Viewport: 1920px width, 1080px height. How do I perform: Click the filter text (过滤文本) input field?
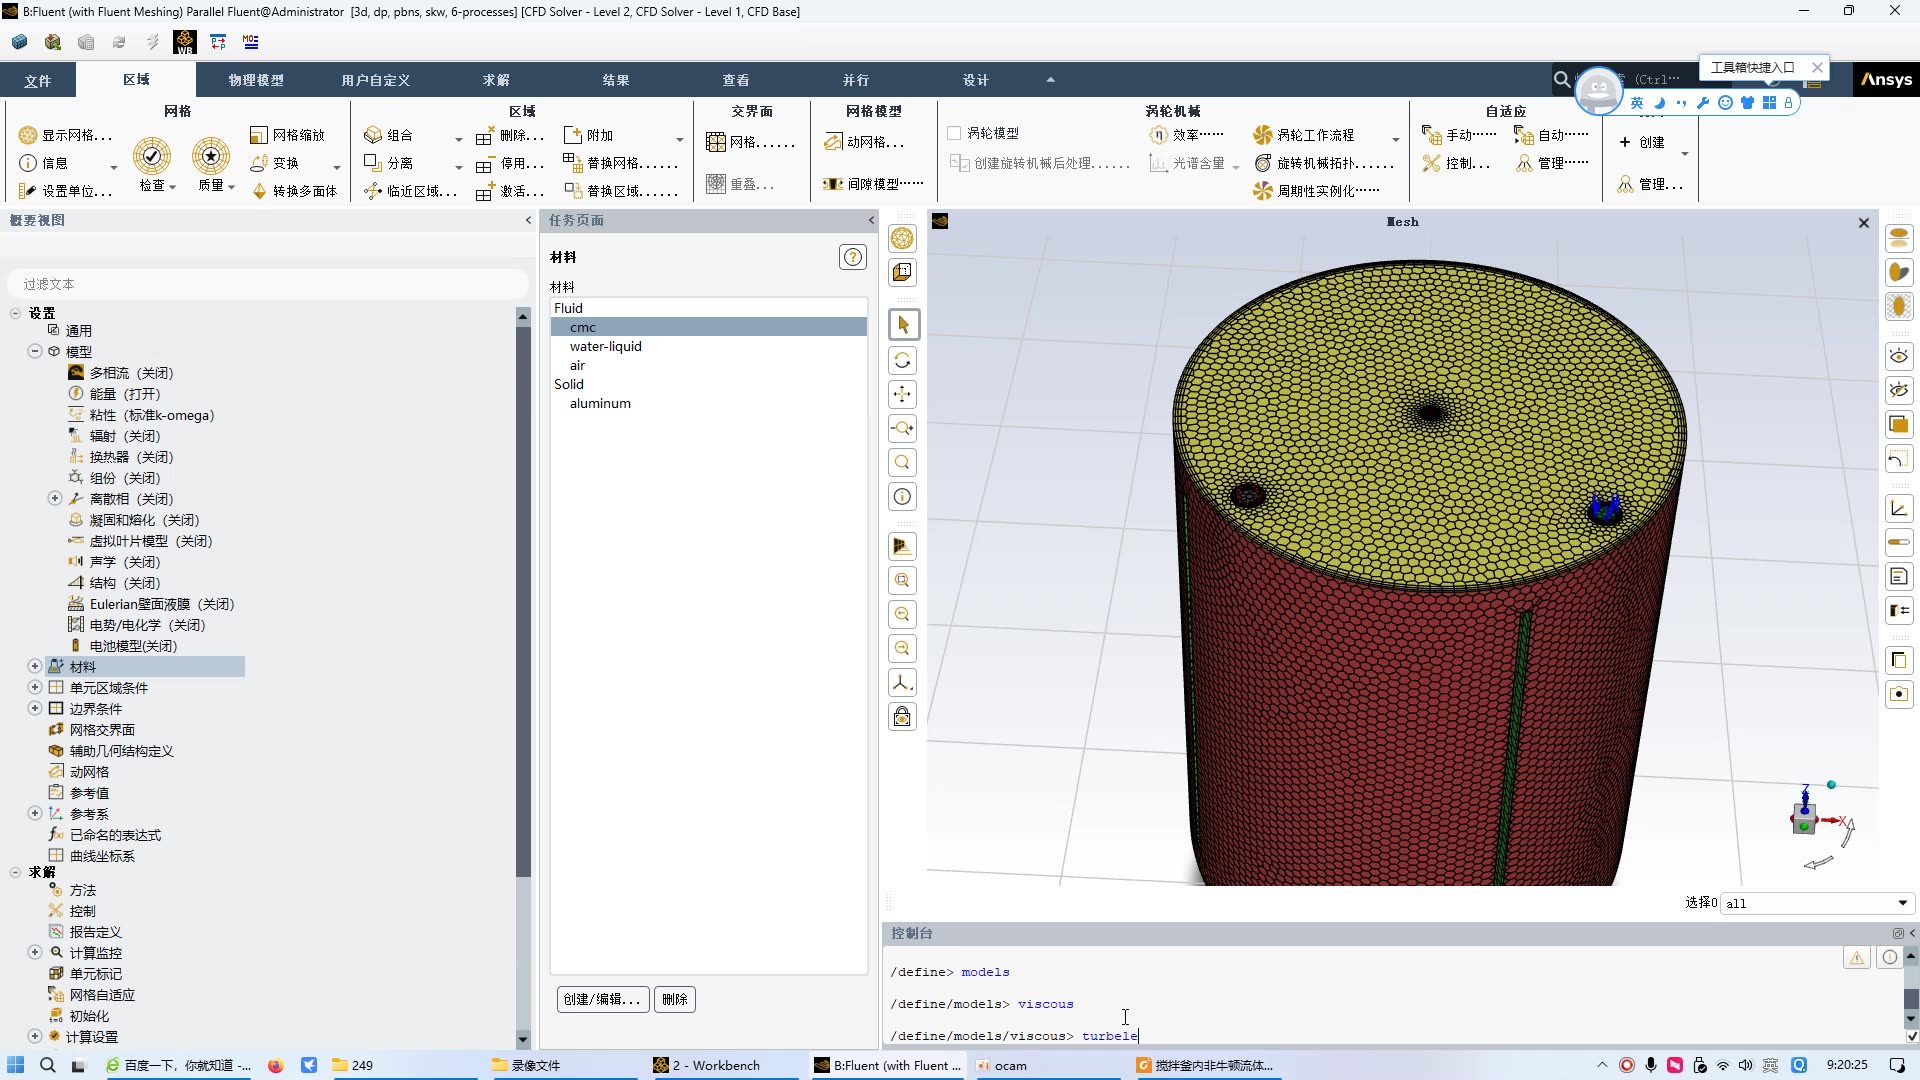click(268, 284)
